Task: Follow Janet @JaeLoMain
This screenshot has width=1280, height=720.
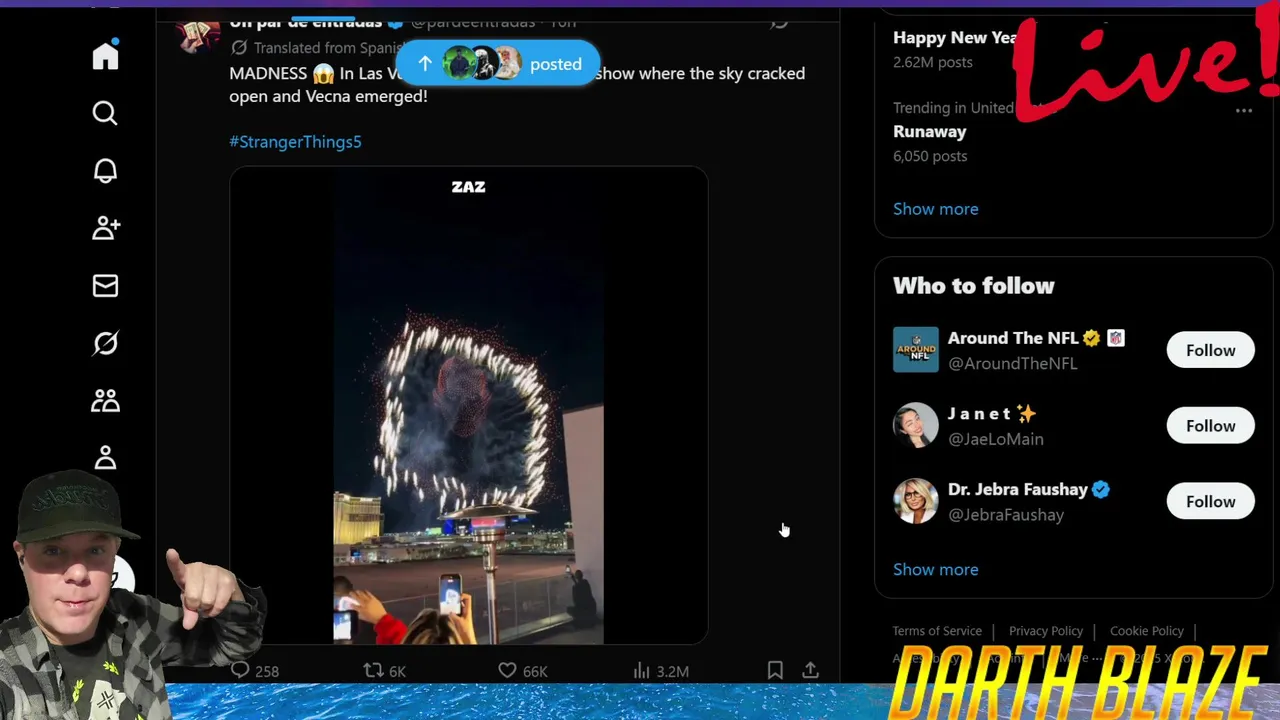Action: (x=1210, y=426)
